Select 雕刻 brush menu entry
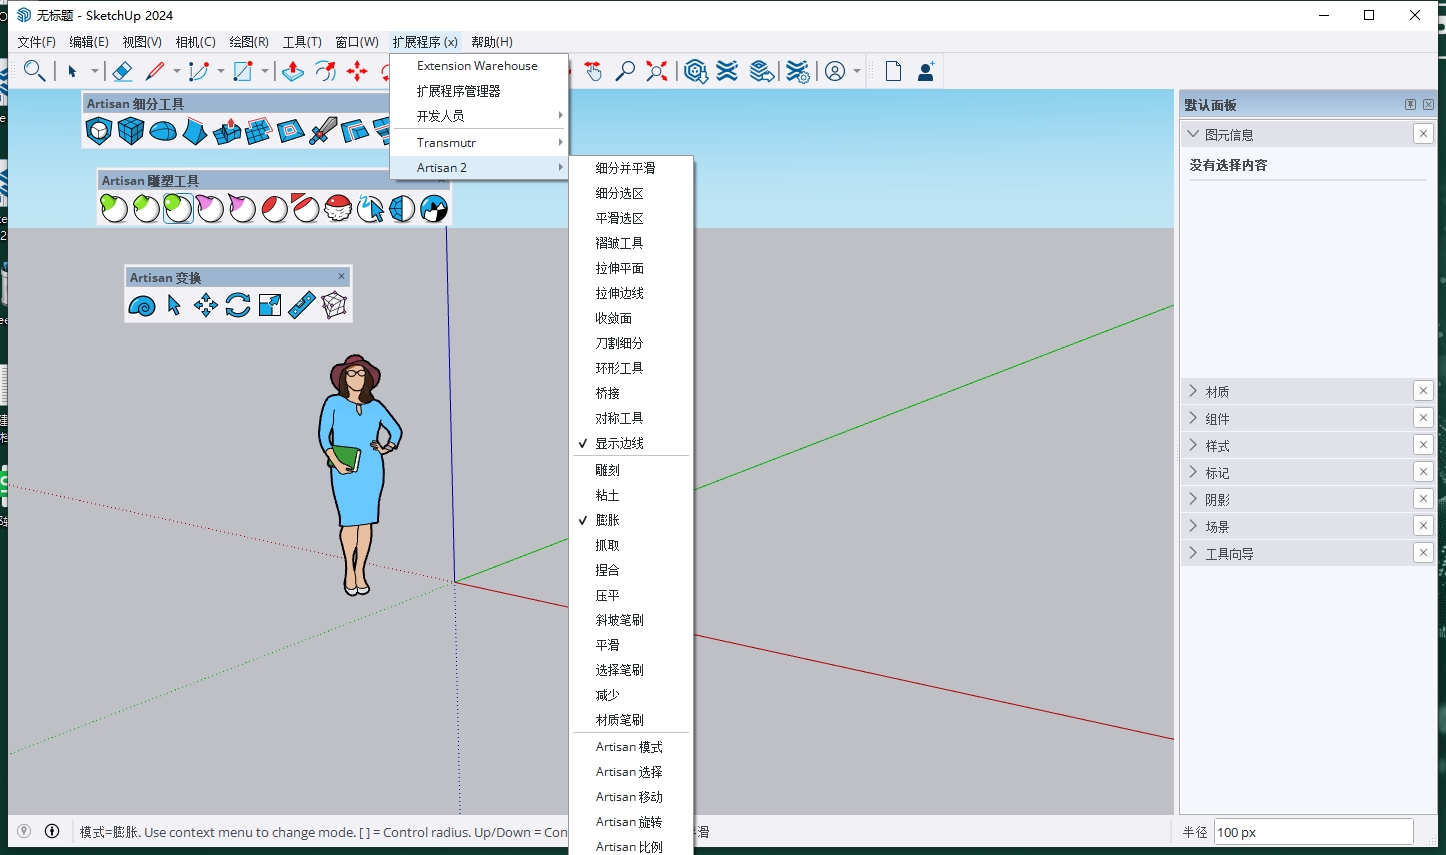This screenshot has height=855, width=1446. 631,470
